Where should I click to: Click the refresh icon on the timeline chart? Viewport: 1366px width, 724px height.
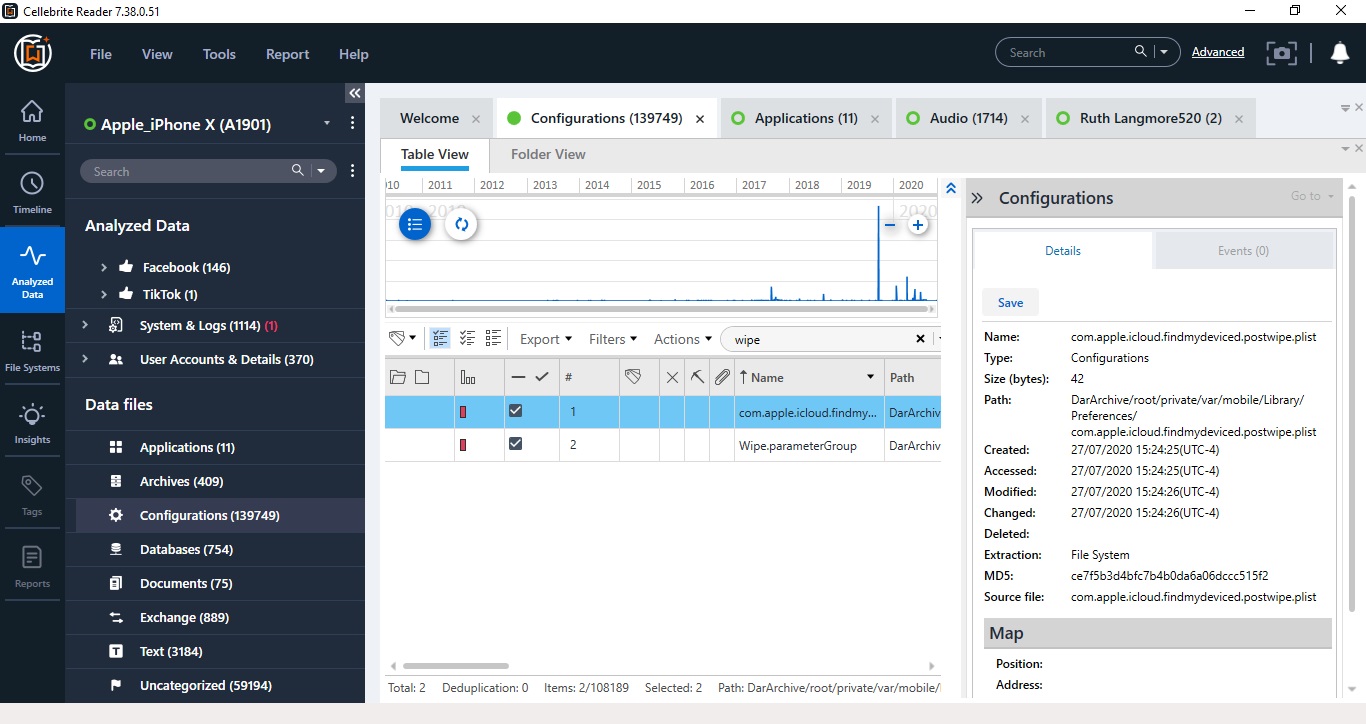(462, 225)
